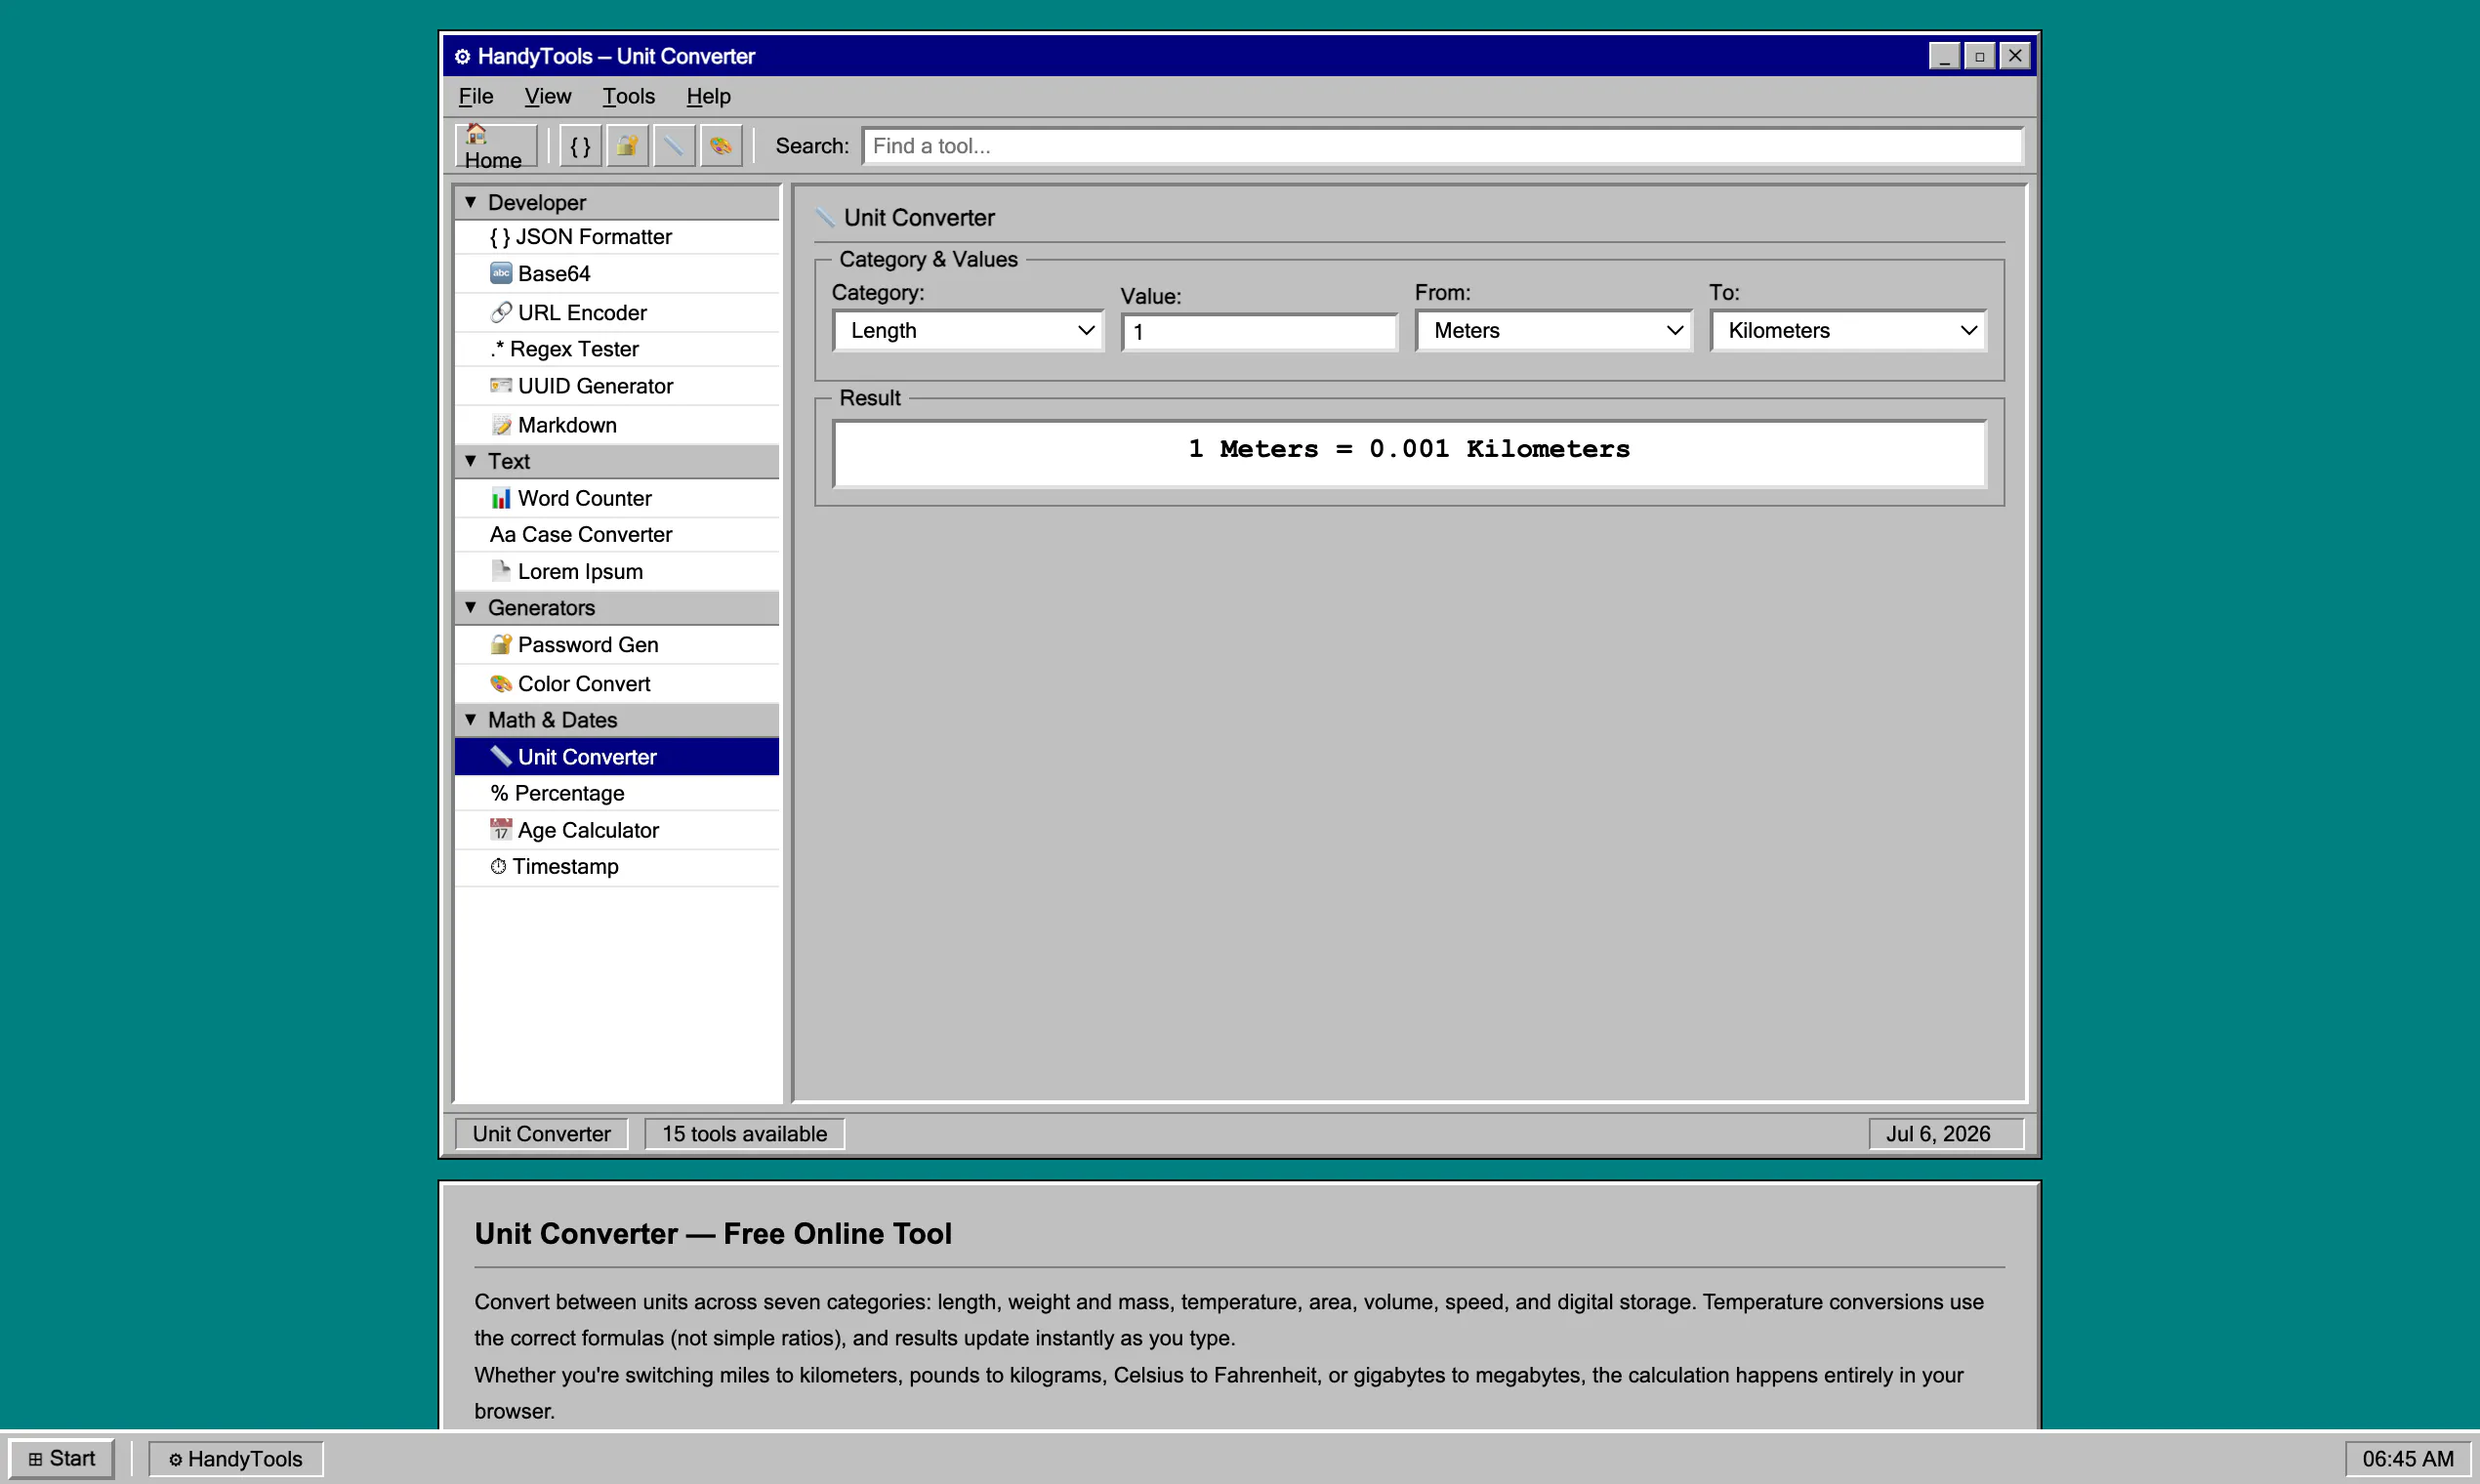
Task: Open JSON Formatter from toolbar braces icon
Action: [580, 146]
